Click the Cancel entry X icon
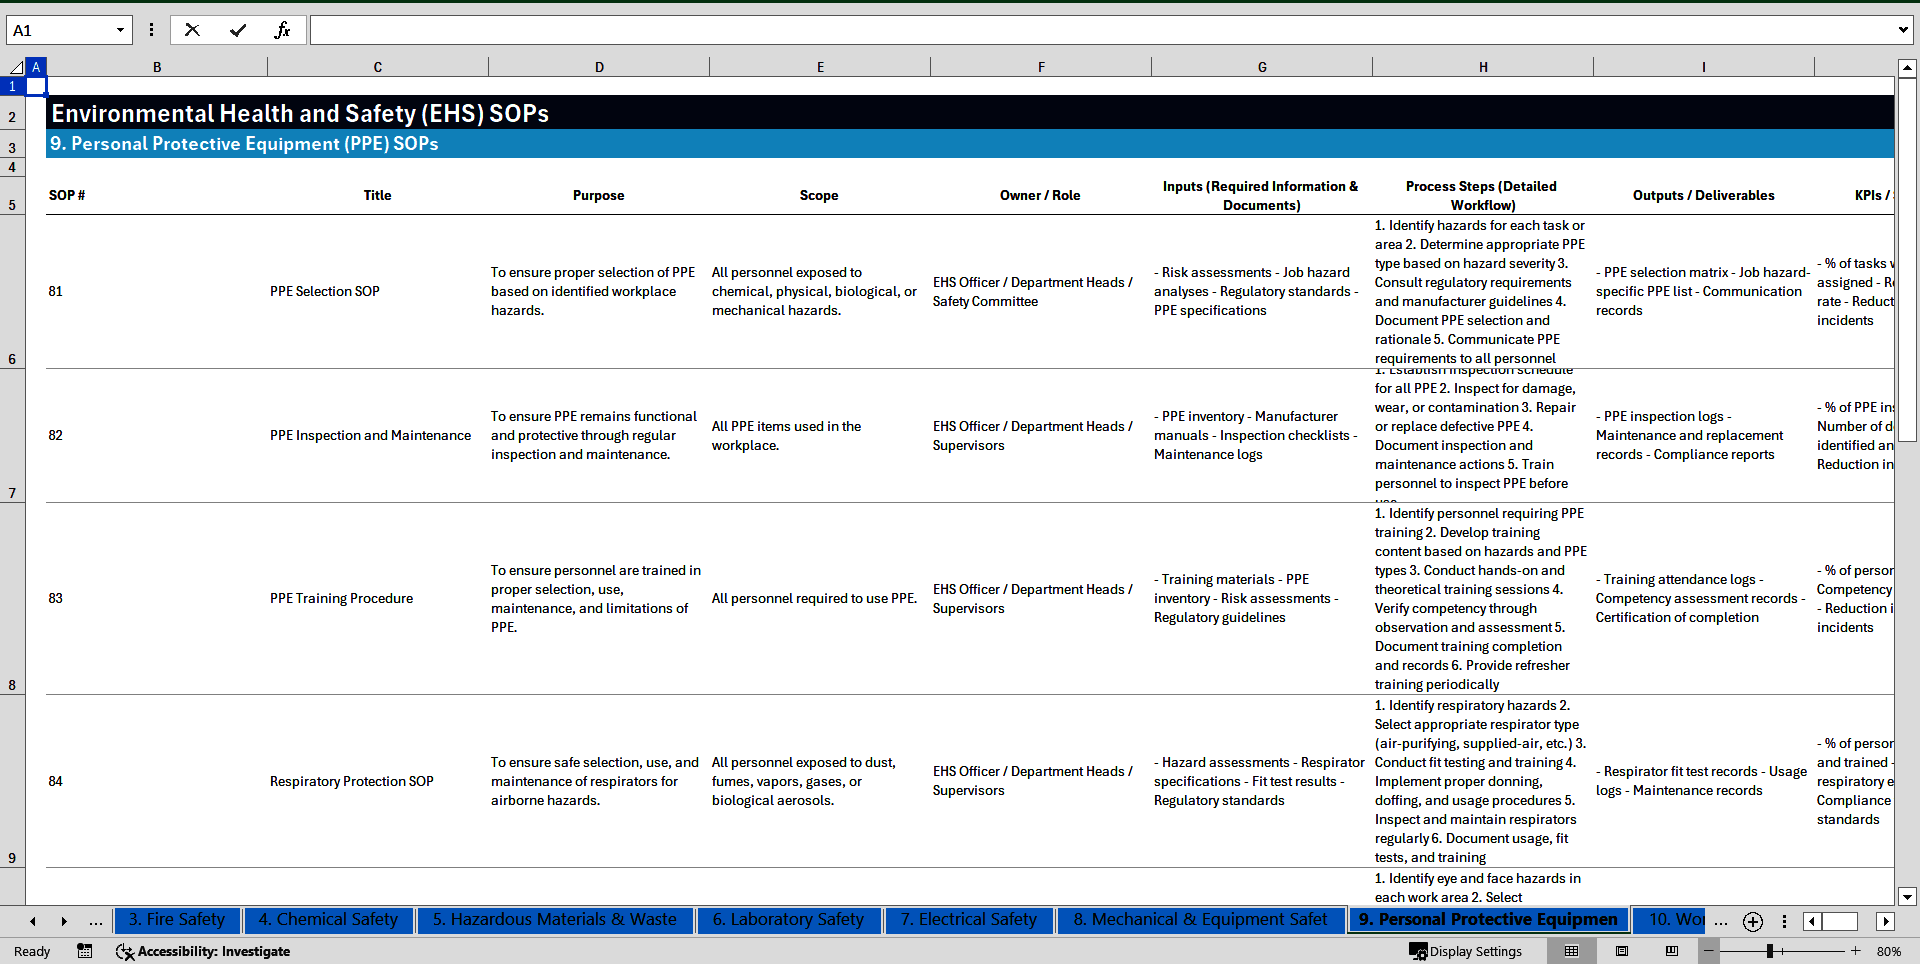The image size is (1920, 965). [x=192, y=30]
